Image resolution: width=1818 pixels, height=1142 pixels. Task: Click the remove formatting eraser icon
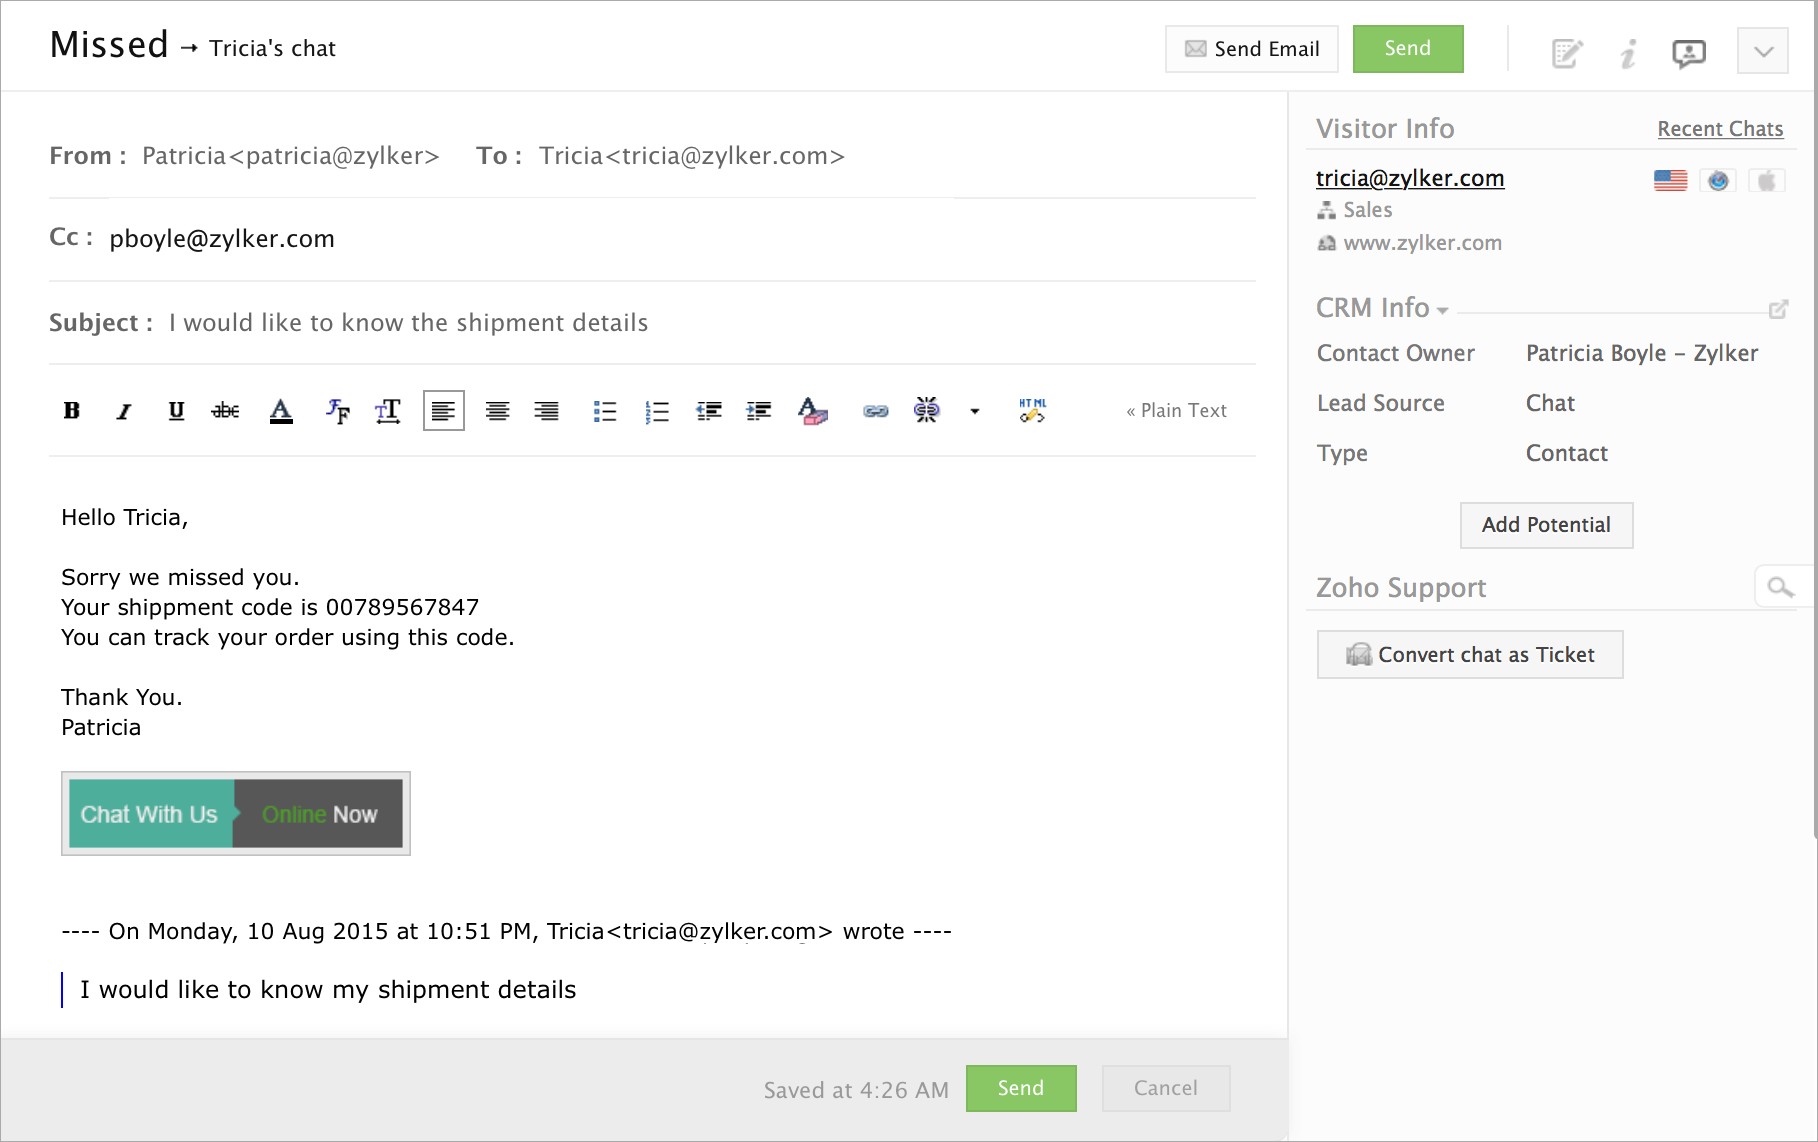click(813, 411)
